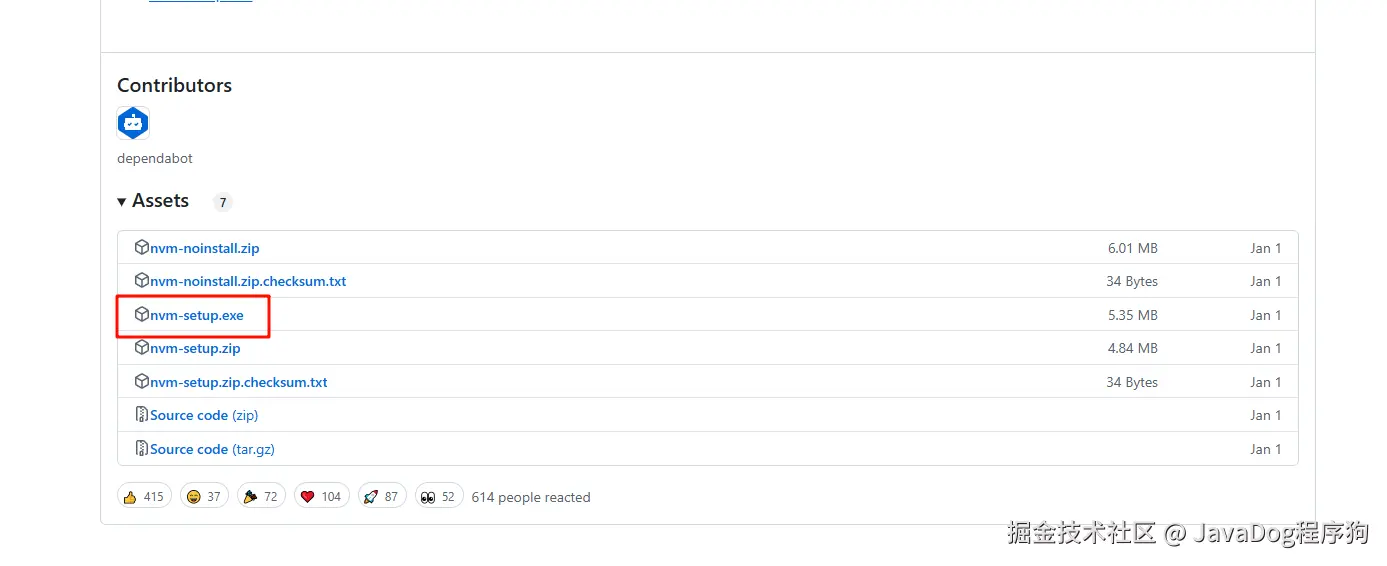
Task: Download Source code (tar.gz) archive
Action: pos(212,449)
